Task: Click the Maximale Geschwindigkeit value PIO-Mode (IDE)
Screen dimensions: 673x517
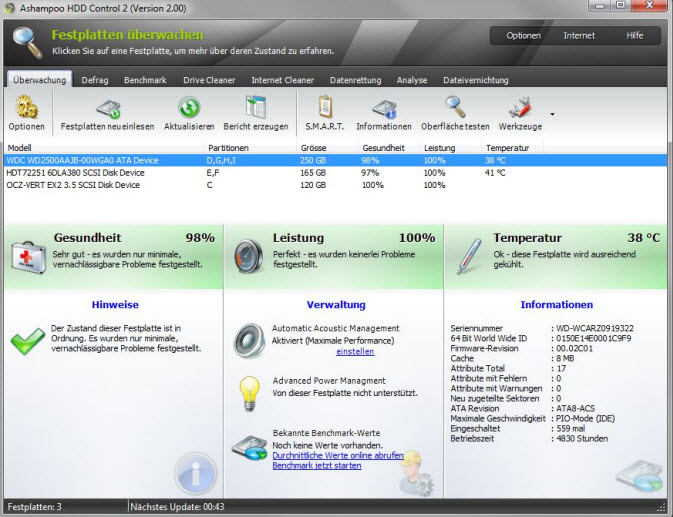Action: pos(585,418)
